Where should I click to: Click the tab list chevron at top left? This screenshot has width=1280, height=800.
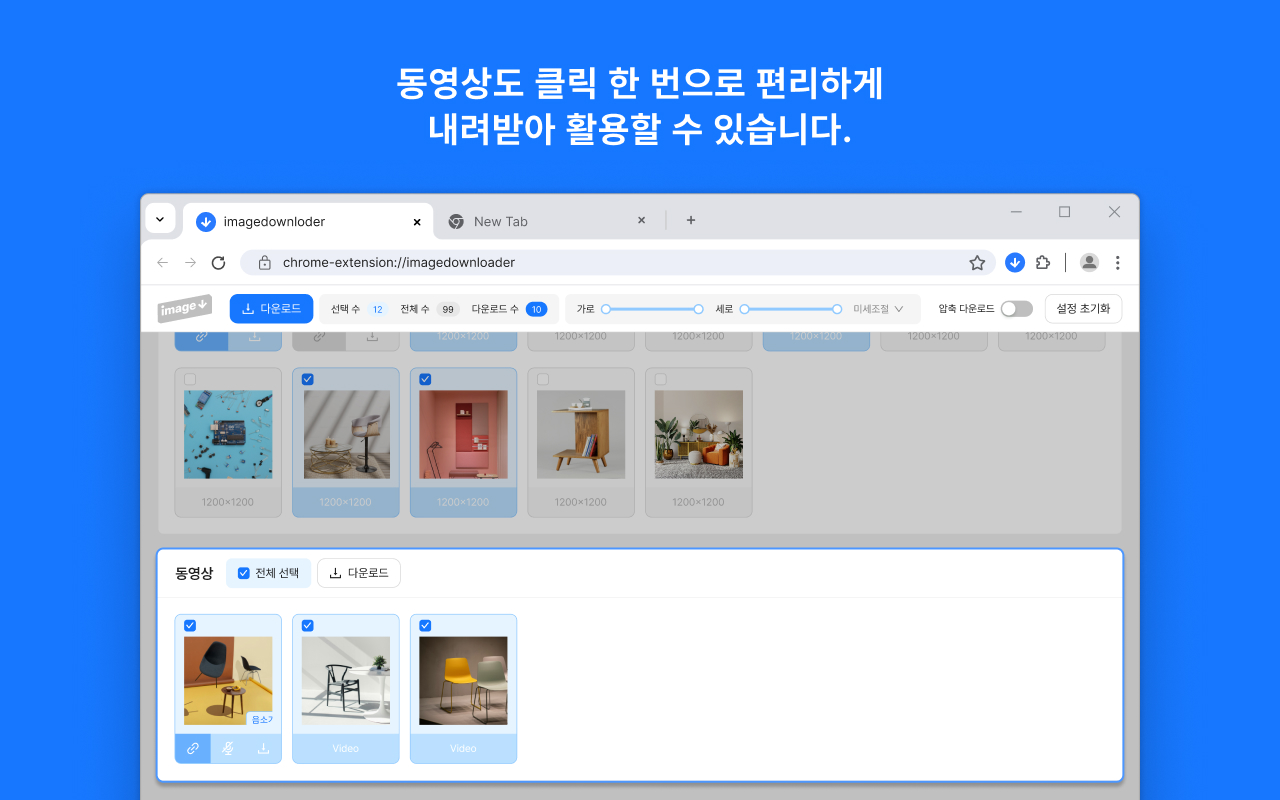pyautogui.click(x=160, y=219)
